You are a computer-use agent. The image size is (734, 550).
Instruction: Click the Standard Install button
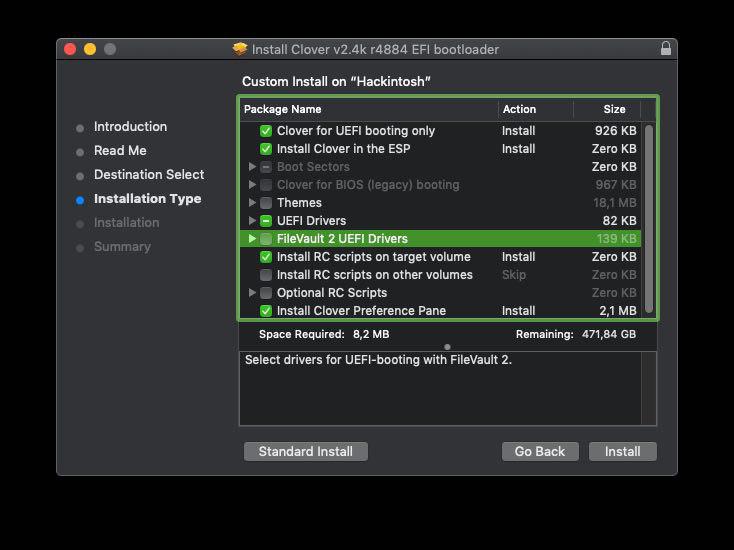point(306,451)
